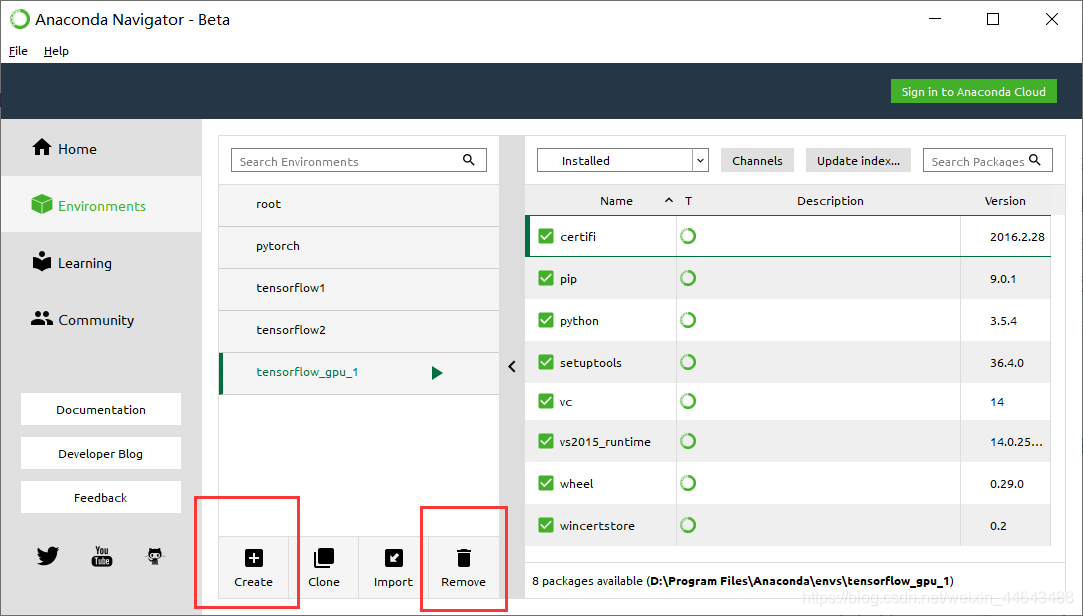Open the Help menu
Image resolution: width=1083 pixels, height=616 pixels.
[x=56, y=50]
